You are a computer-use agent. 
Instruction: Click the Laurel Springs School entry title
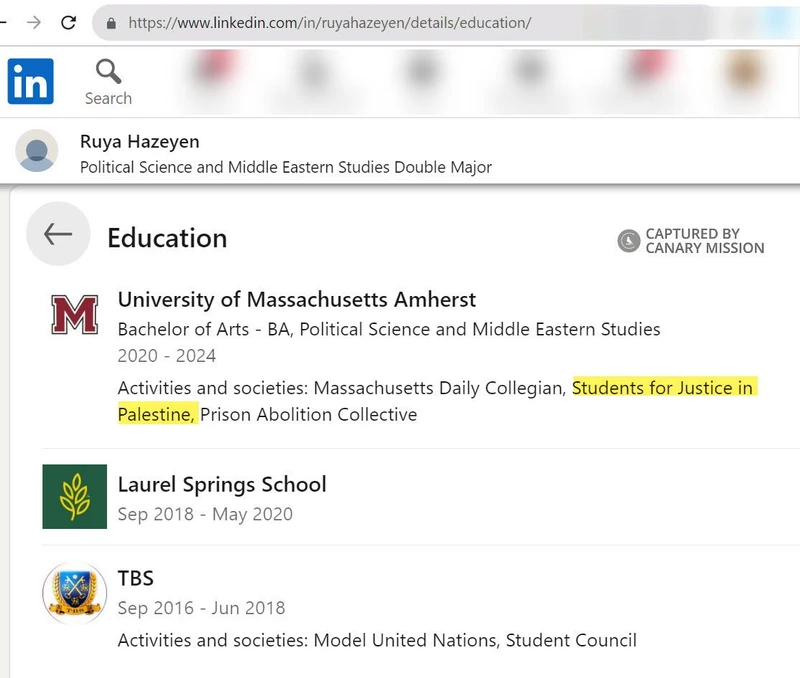pyautogui.click(x=222, y=484)
